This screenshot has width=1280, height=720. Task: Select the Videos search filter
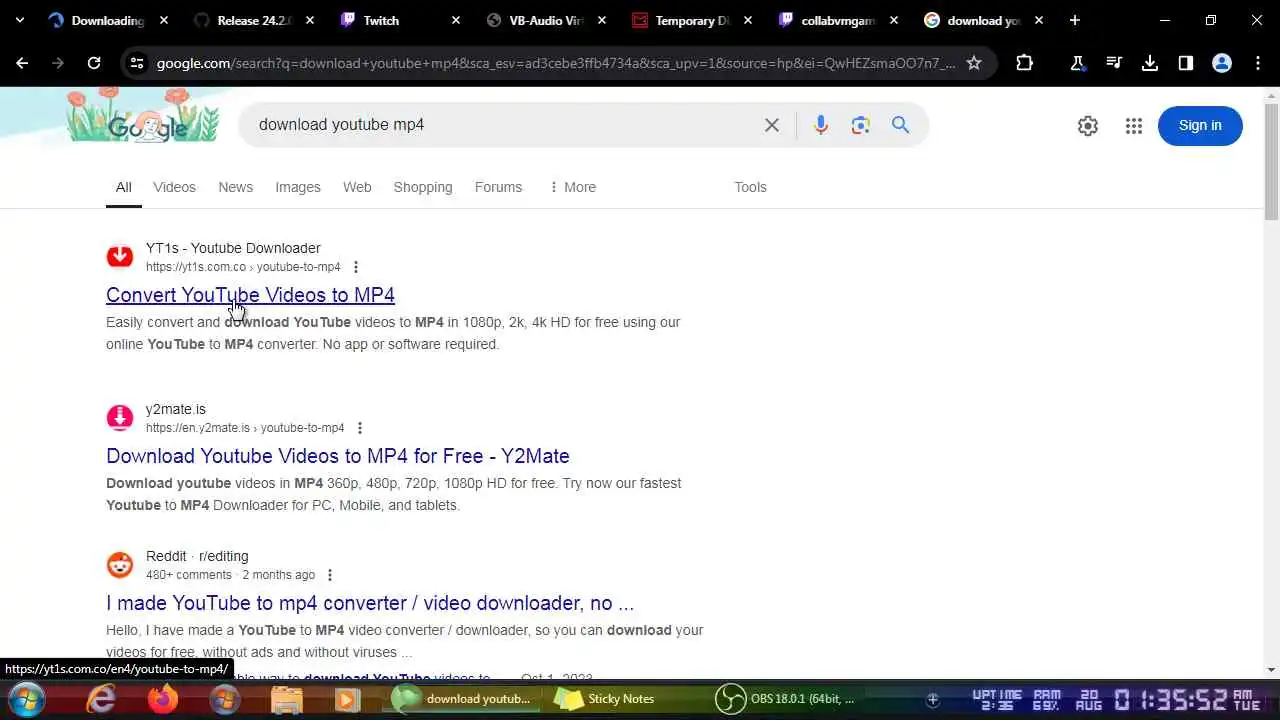(174, 187)
